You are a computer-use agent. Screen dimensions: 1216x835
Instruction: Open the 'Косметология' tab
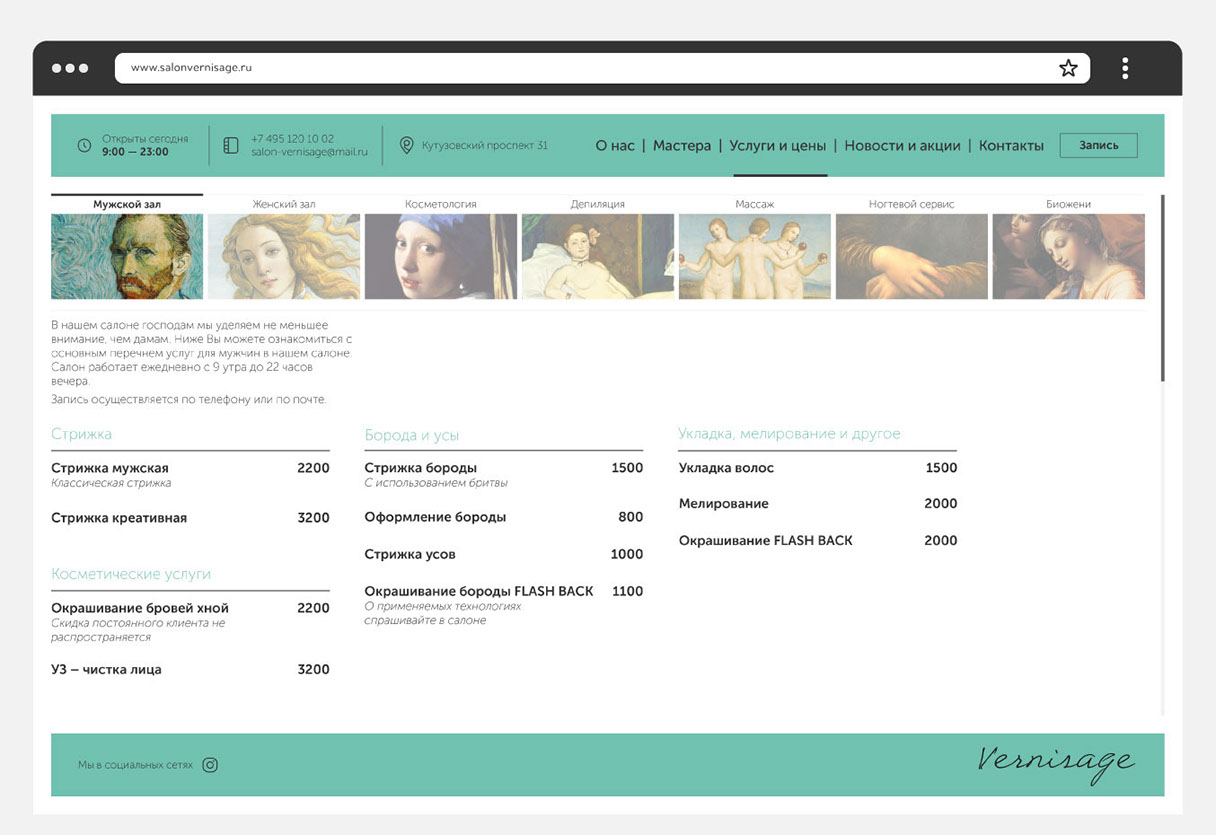(x=441, y=204)
